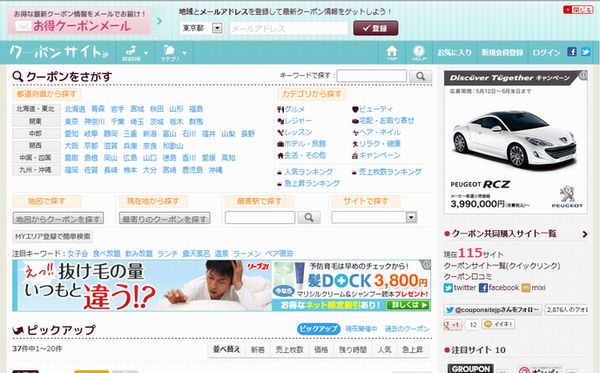Switch to the 現在開催中 tab
Screen dimensions: 600x373
(361, 329)
